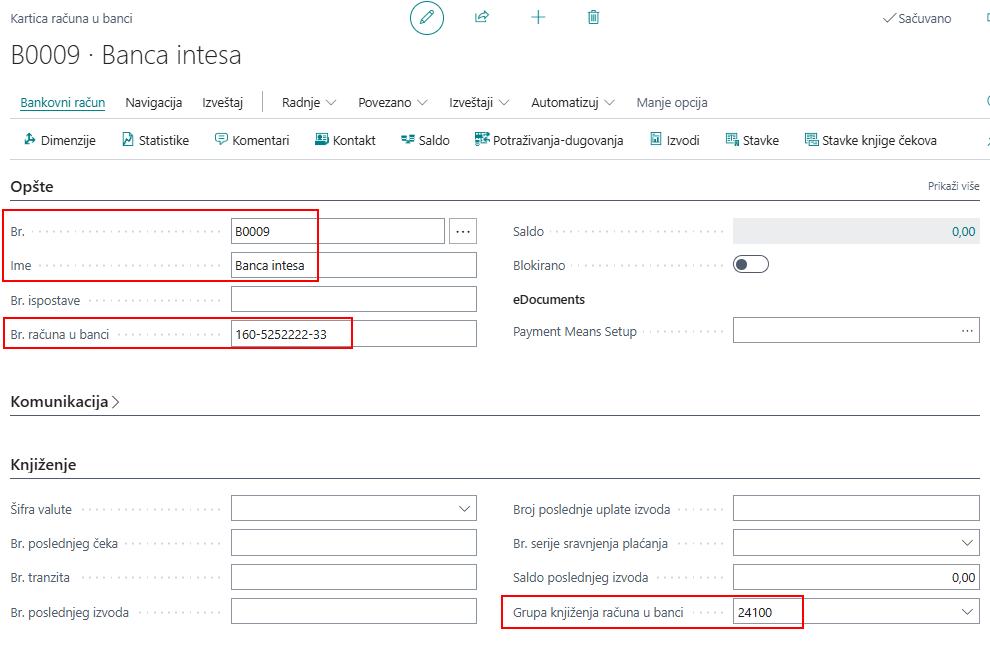Open Potraživanja-dugovanja action

(x=549, y=140)
